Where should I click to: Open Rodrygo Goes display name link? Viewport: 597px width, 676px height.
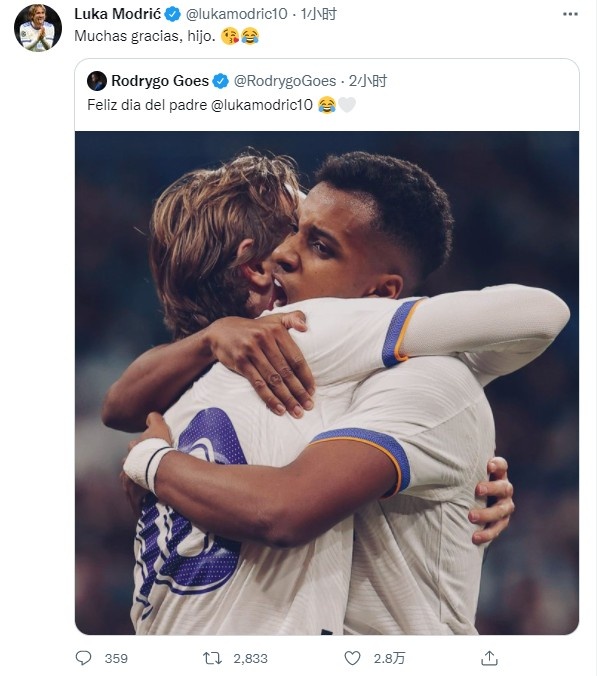tap(160, 81)
